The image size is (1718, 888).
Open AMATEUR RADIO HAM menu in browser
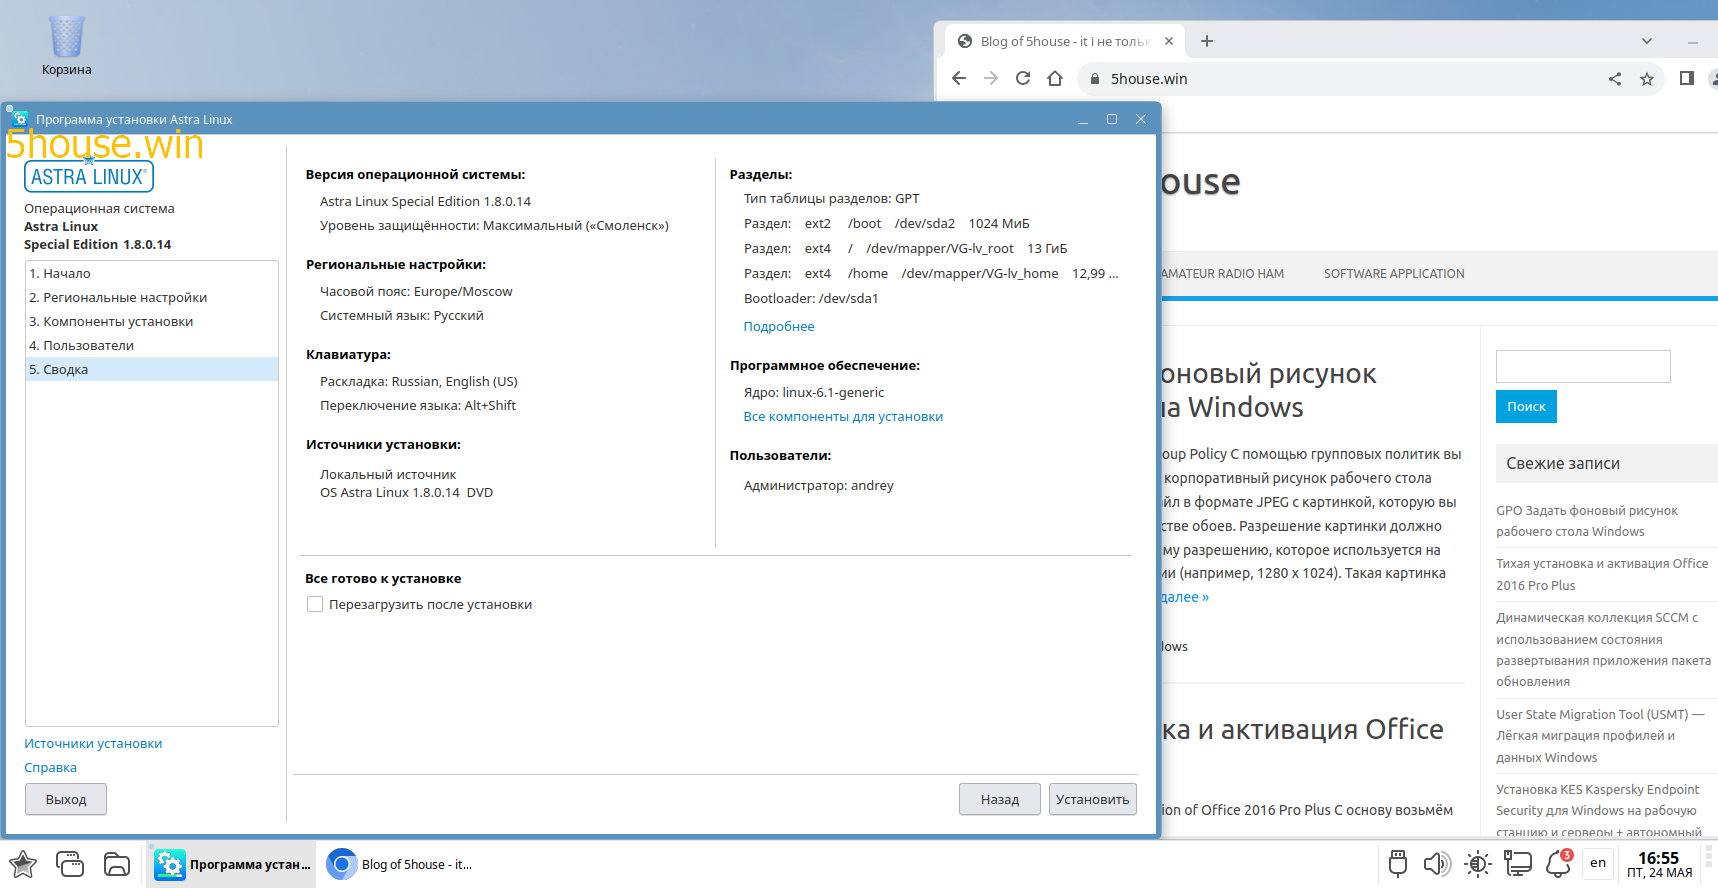click(x=1222, y=273)
